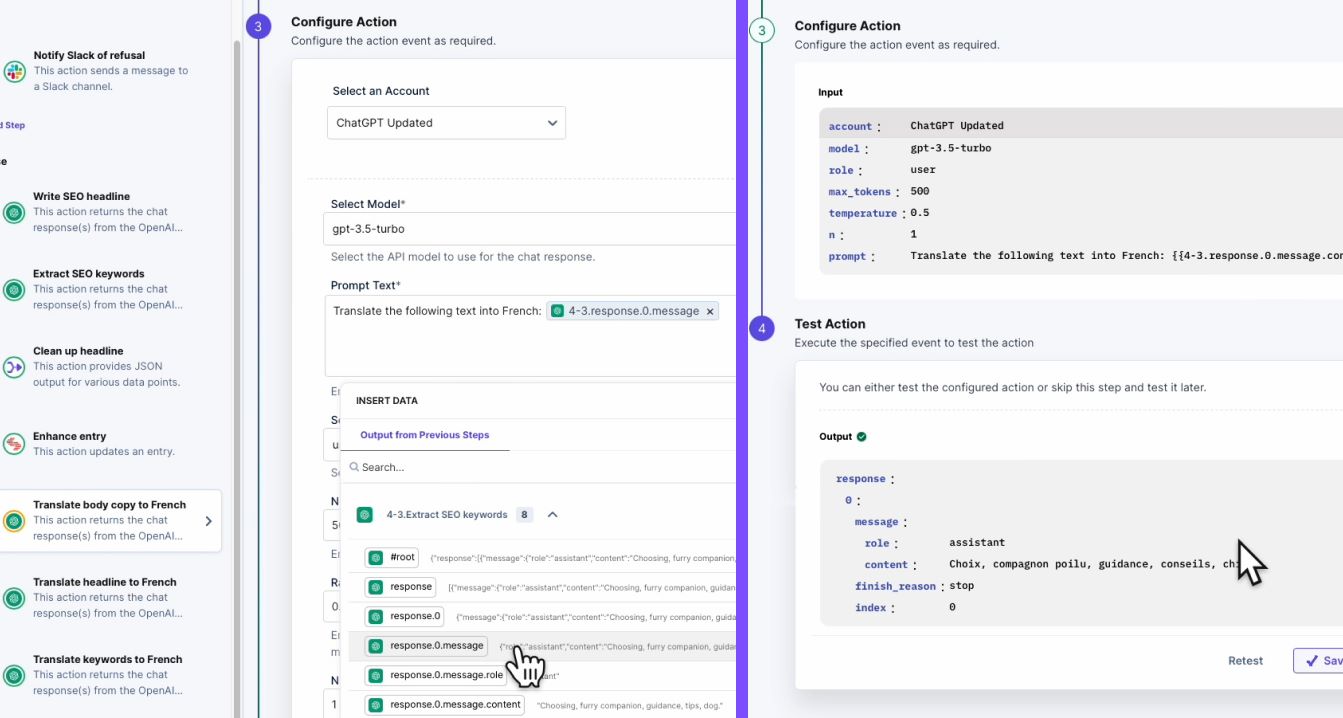Click the max_tokens value 500
1343x718 pixels.
click(x=920, y=191)
